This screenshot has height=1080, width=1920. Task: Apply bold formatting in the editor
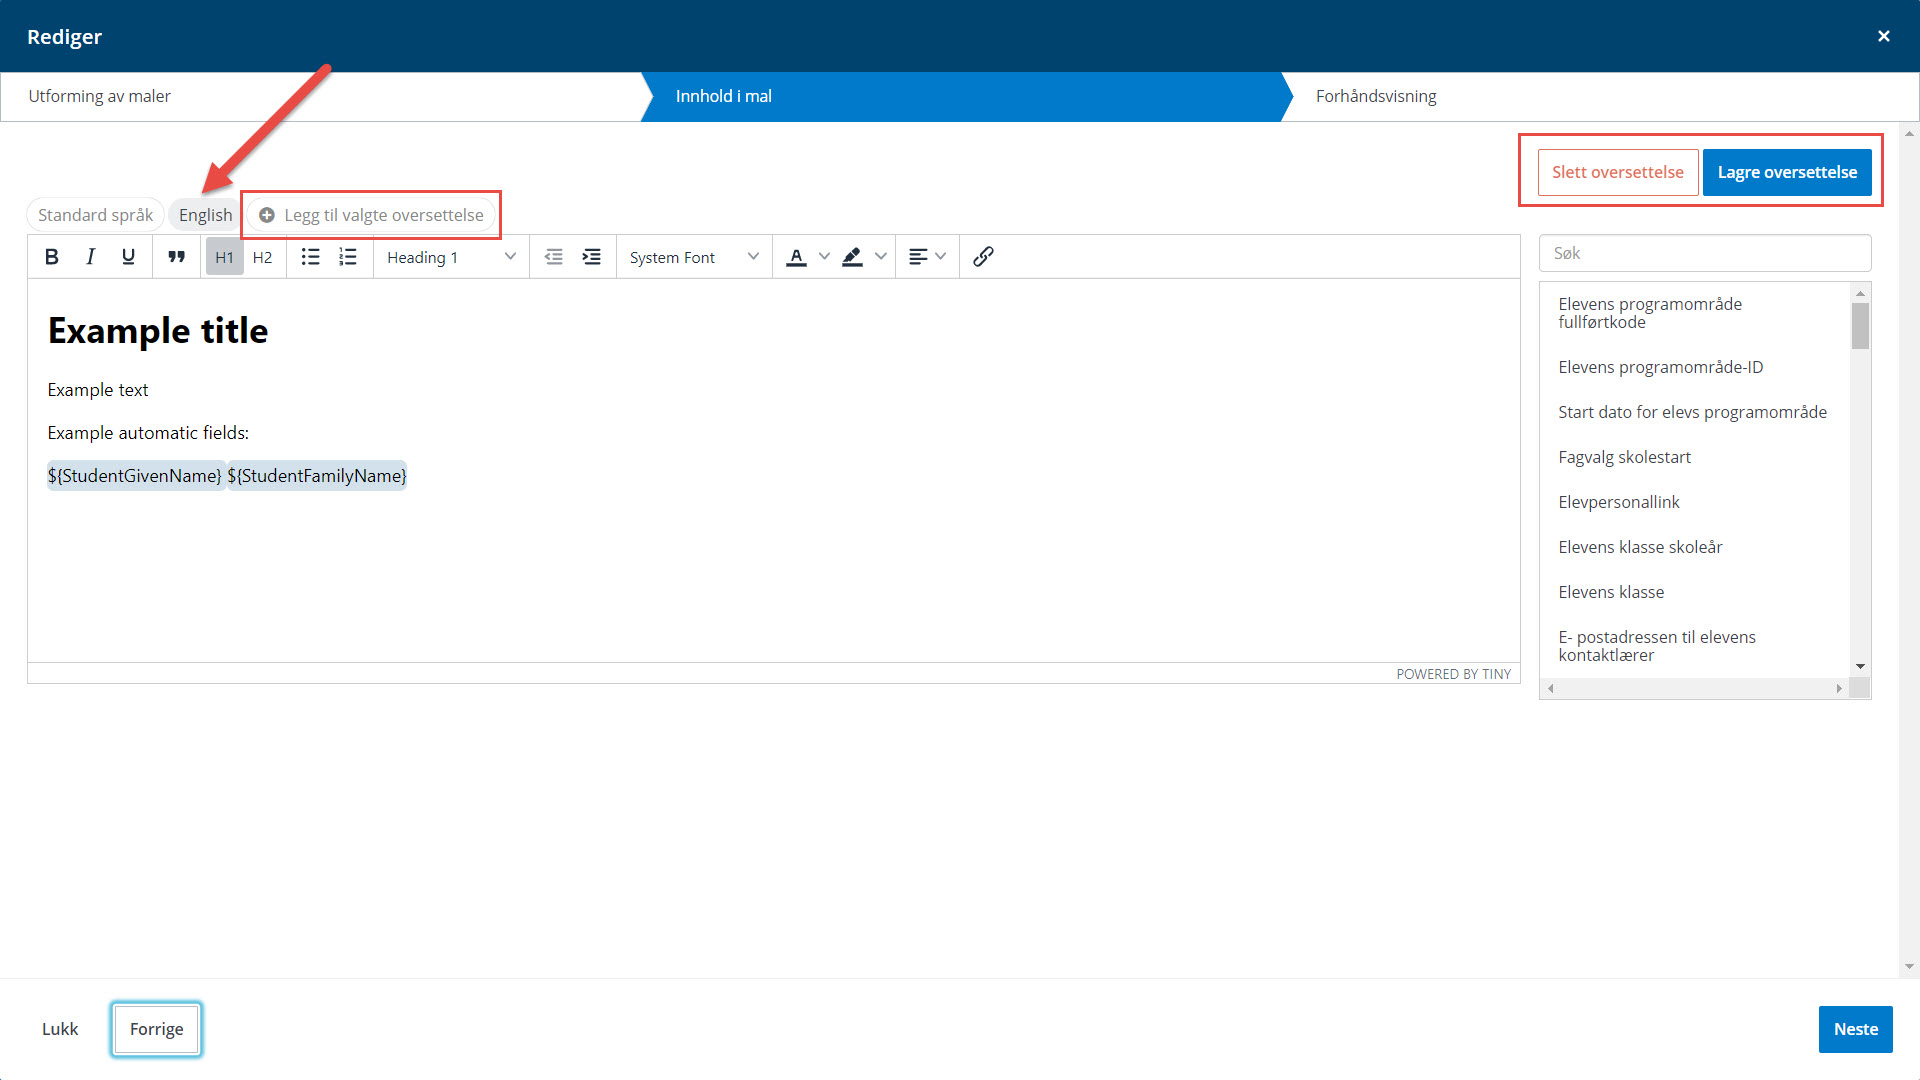[x=52, y=257]
